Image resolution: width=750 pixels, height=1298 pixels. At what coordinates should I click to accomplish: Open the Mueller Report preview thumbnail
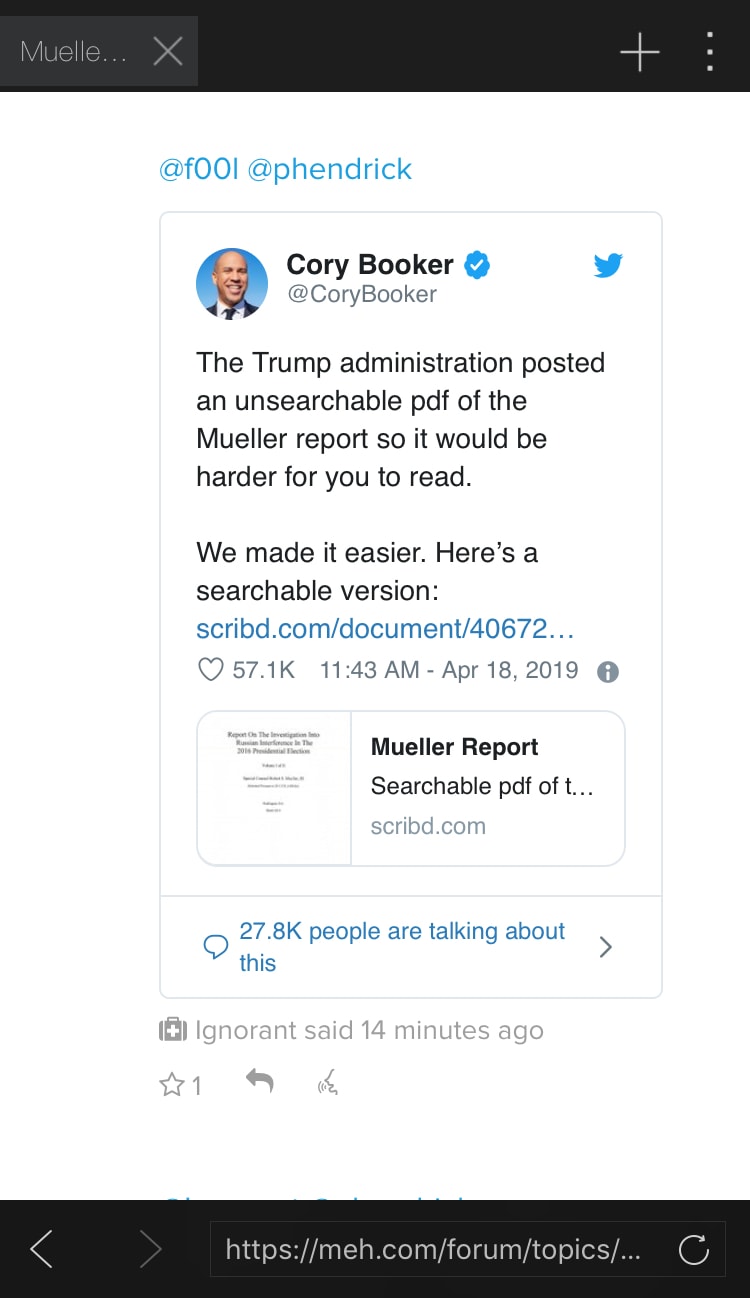pos(275,788)
